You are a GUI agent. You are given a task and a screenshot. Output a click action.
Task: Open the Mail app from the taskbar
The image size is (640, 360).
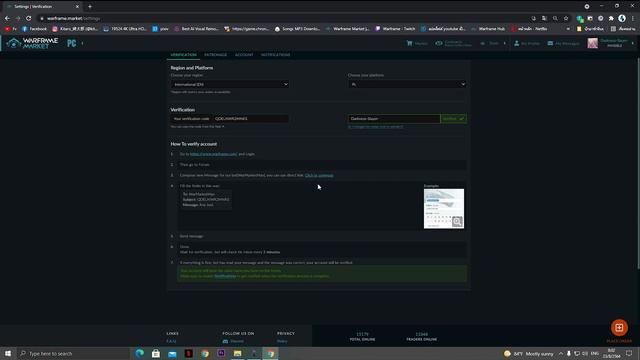coord(172,353)
